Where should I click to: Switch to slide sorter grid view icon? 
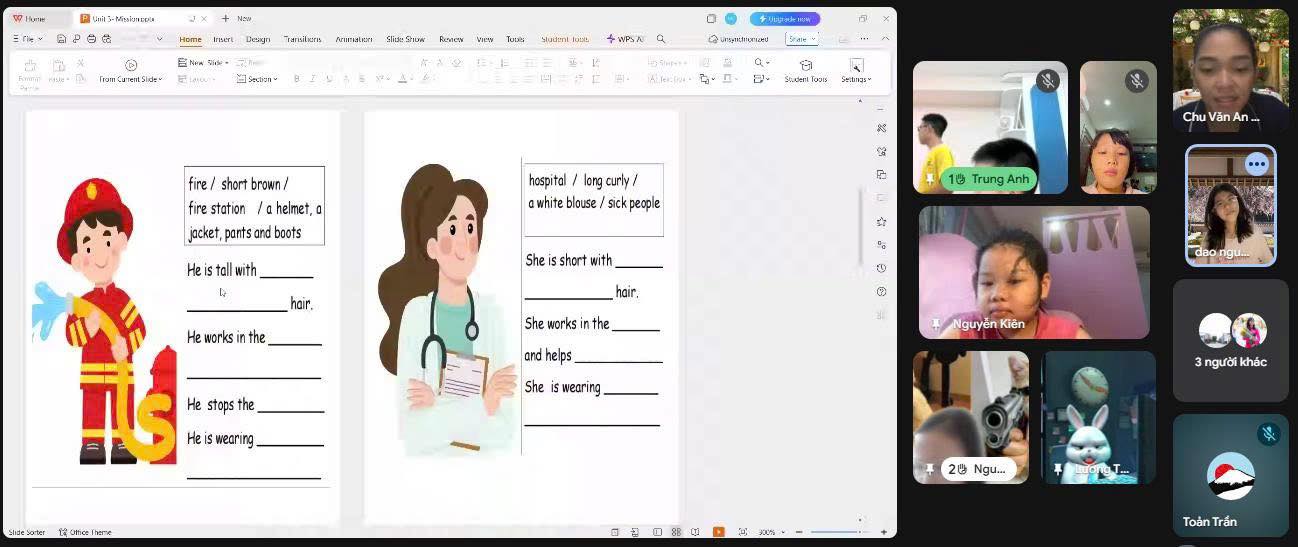coord(677,532)
